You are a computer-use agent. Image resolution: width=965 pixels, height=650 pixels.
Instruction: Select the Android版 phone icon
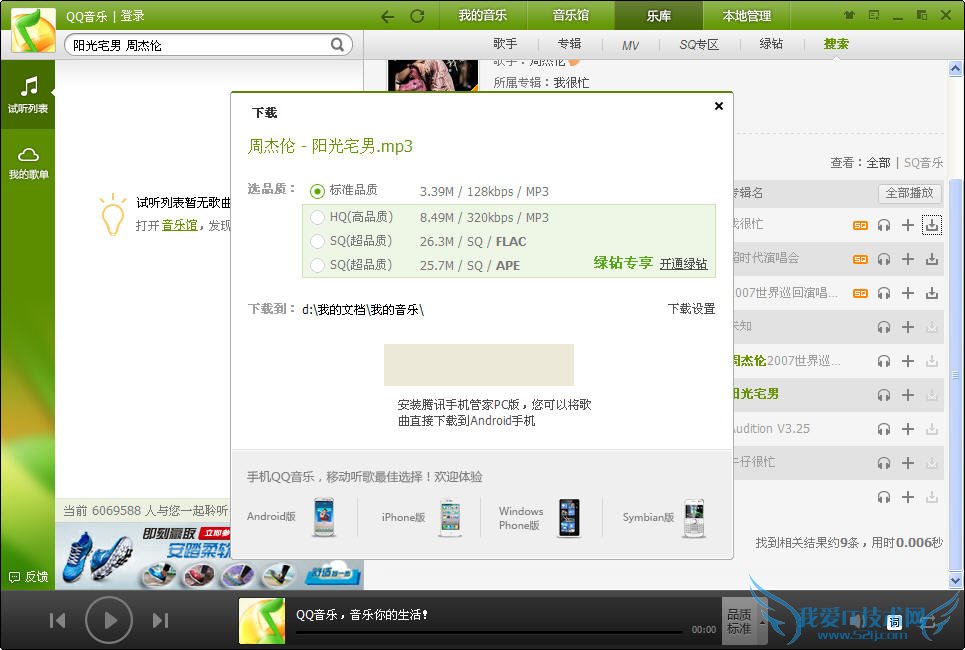[x=324, y=517]
